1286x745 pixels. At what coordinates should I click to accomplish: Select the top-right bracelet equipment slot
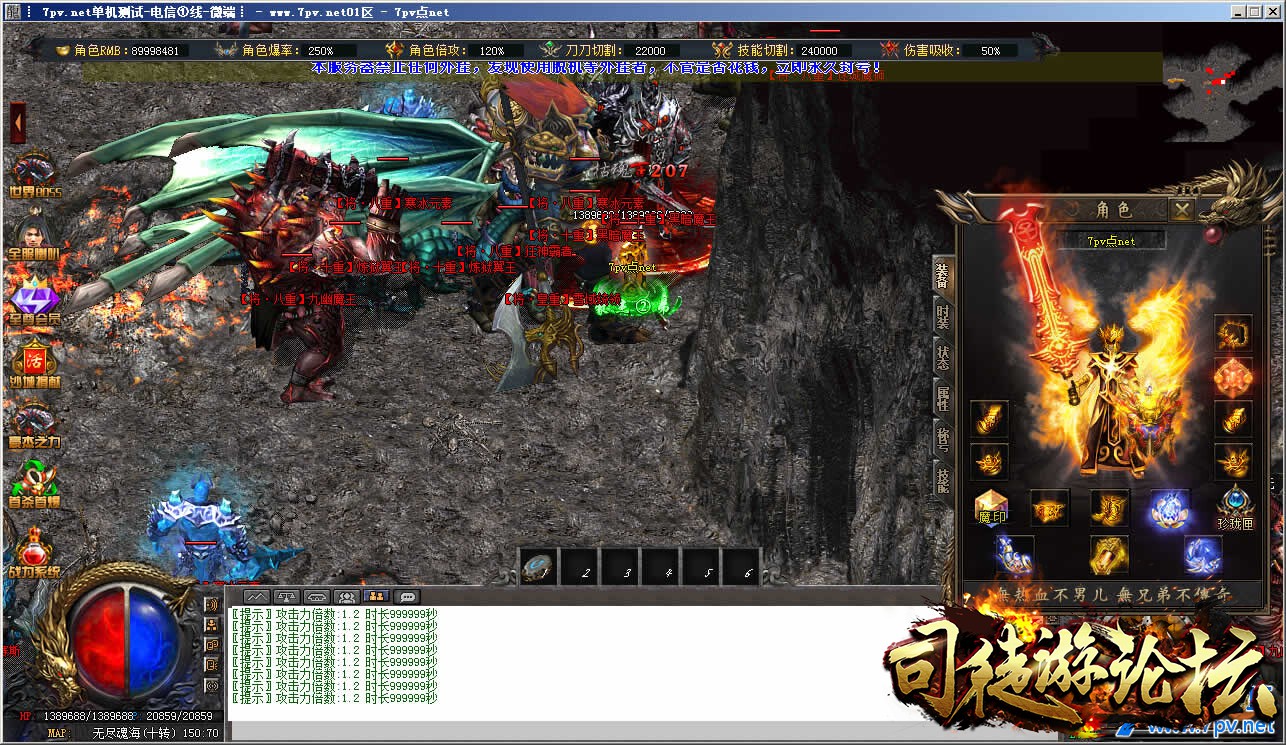[x=1233, y=333]
